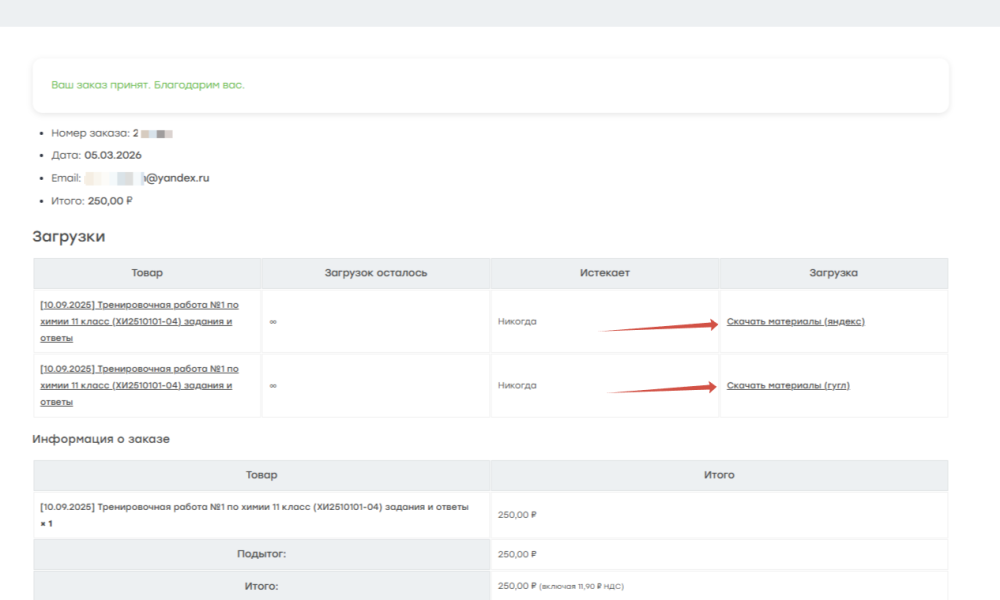Click the 'Загрузок осталось' column header

point(376,273)
